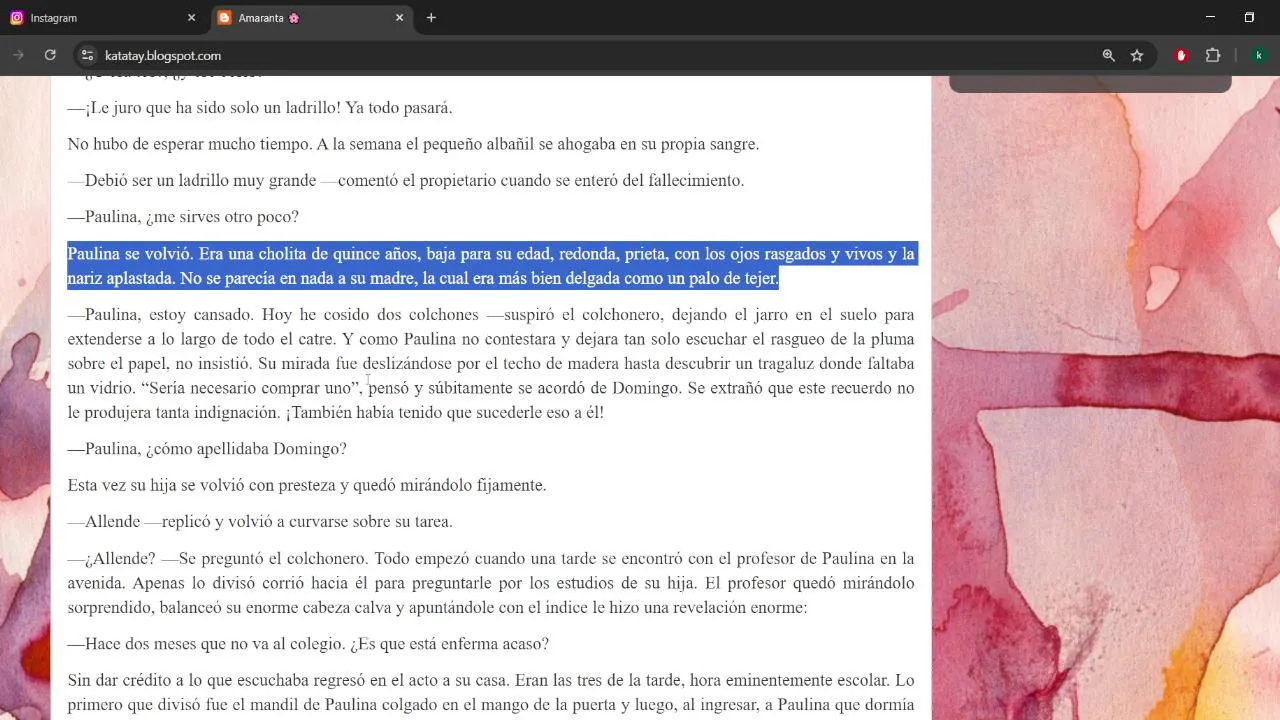The height and width of the screenshot is (720, 1280).
Task: Open the zoom magnifier icon
Action: tap(1108, 56)
